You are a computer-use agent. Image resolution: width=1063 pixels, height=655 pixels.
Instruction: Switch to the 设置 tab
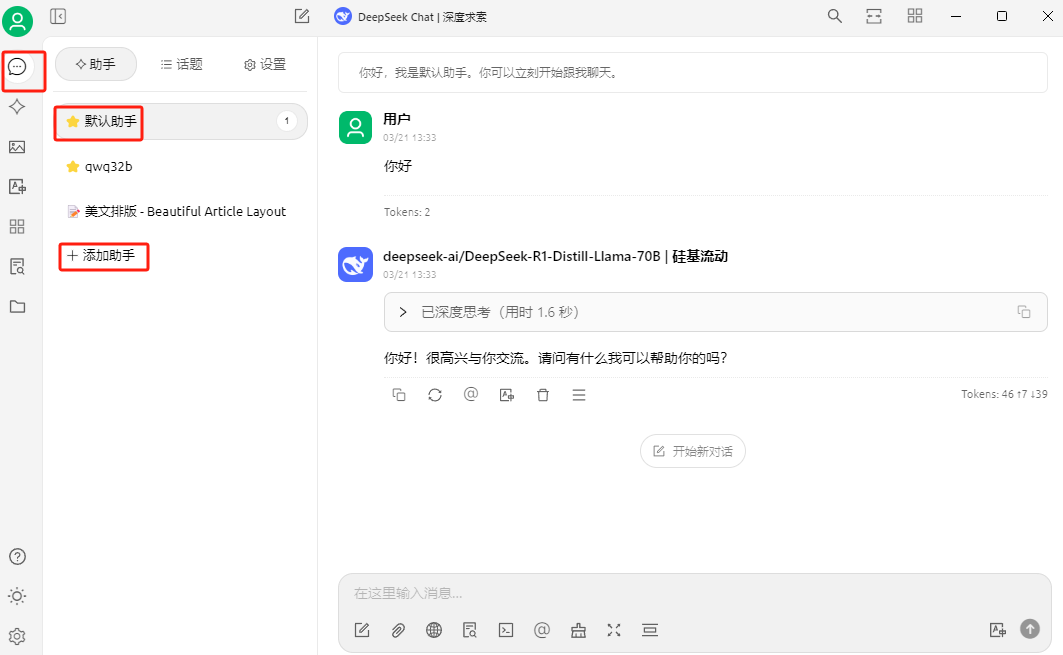pyautogui.click(x=265, y=64)
